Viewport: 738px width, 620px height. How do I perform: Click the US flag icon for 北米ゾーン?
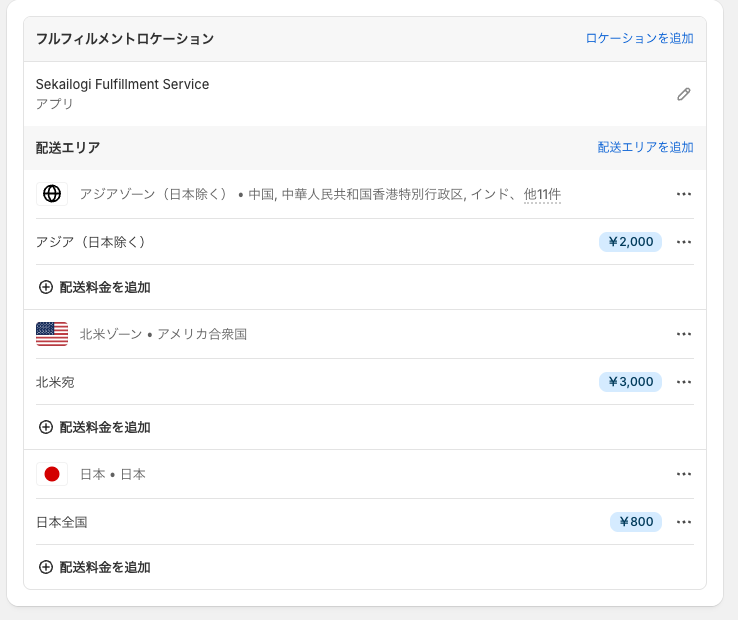pyautogui.click(x=52, y=334)
